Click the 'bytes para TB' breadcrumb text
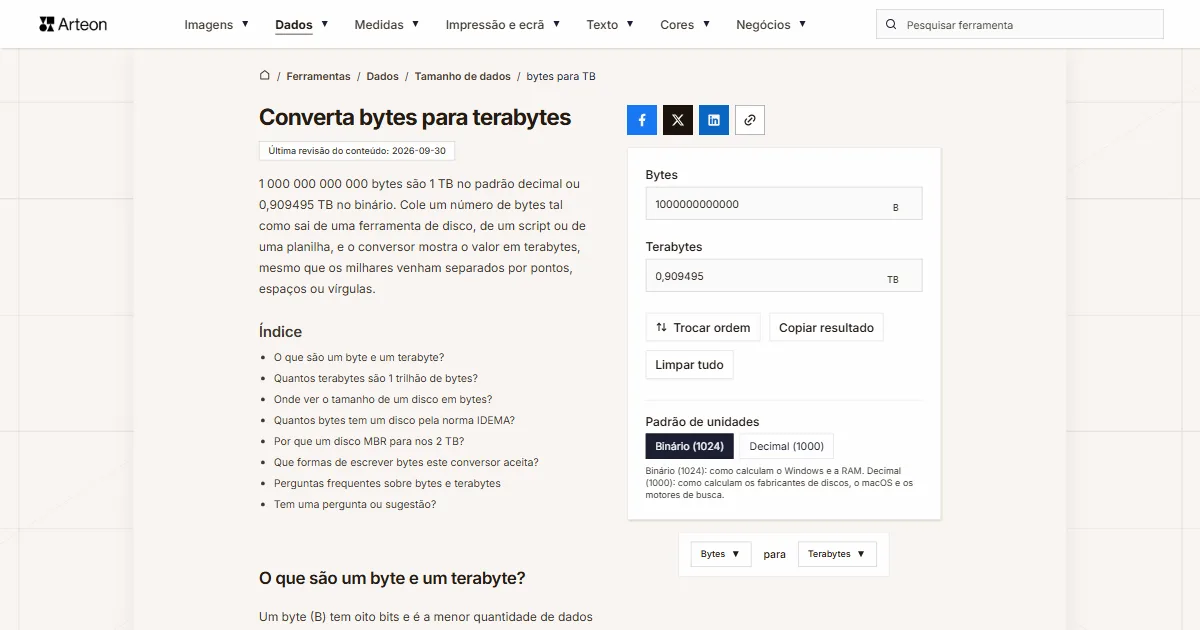Image resolution: width=1200 pixels, height=630 pixels. click(x=561, y=76)
